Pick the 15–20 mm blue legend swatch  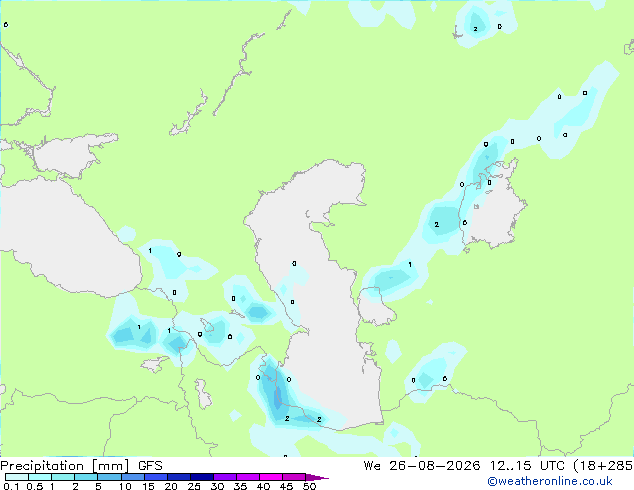[x=156, y=477]
